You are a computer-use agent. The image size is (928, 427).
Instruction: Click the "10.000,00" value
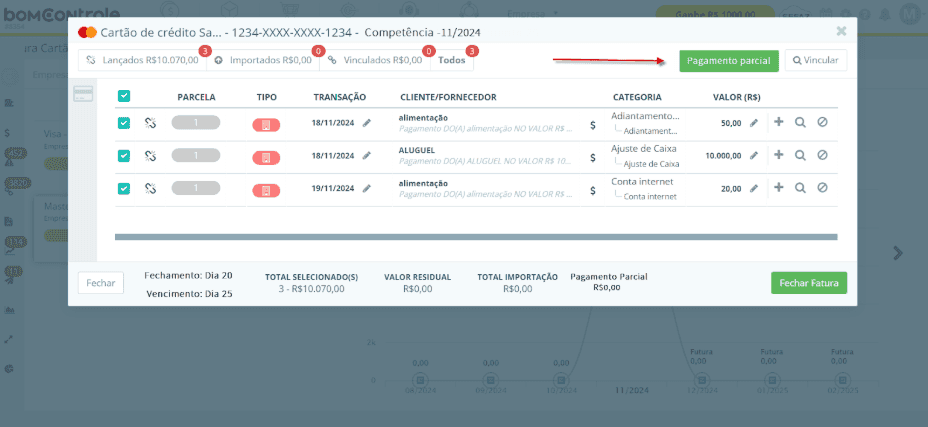[723, 156]
